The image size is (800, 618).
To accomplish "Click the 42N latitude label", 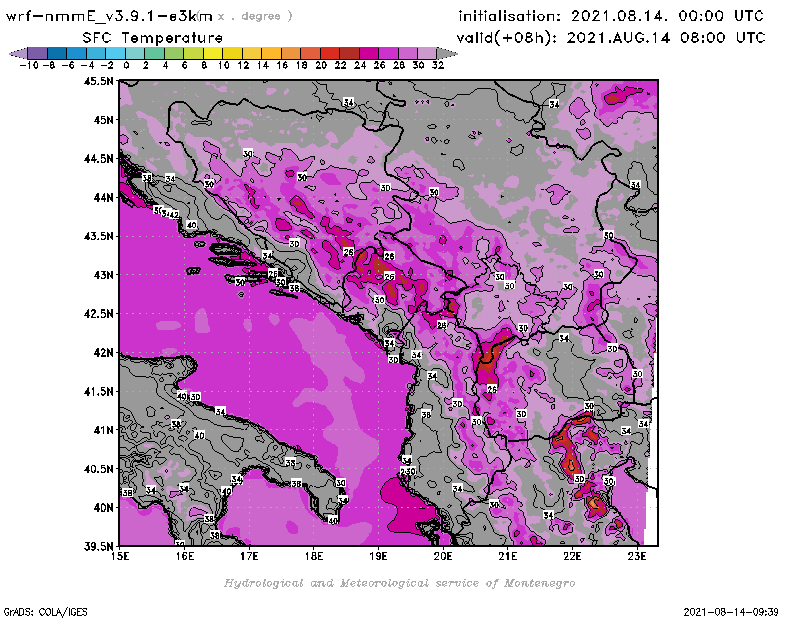I will 103,353.
